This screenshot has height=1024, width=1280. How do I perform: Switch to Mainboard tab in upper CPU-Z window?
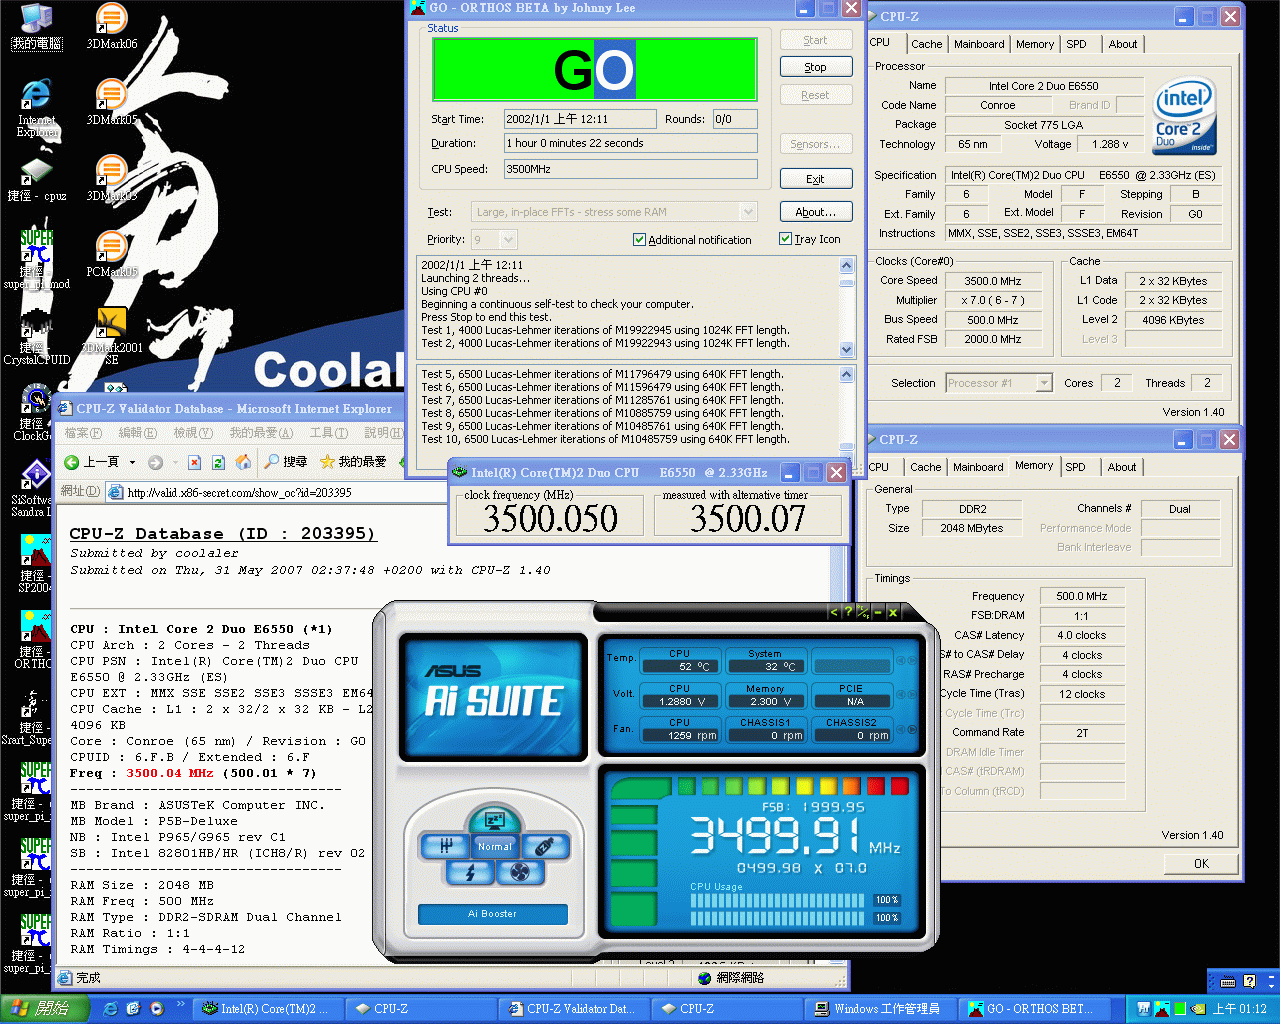coord(979,44)
